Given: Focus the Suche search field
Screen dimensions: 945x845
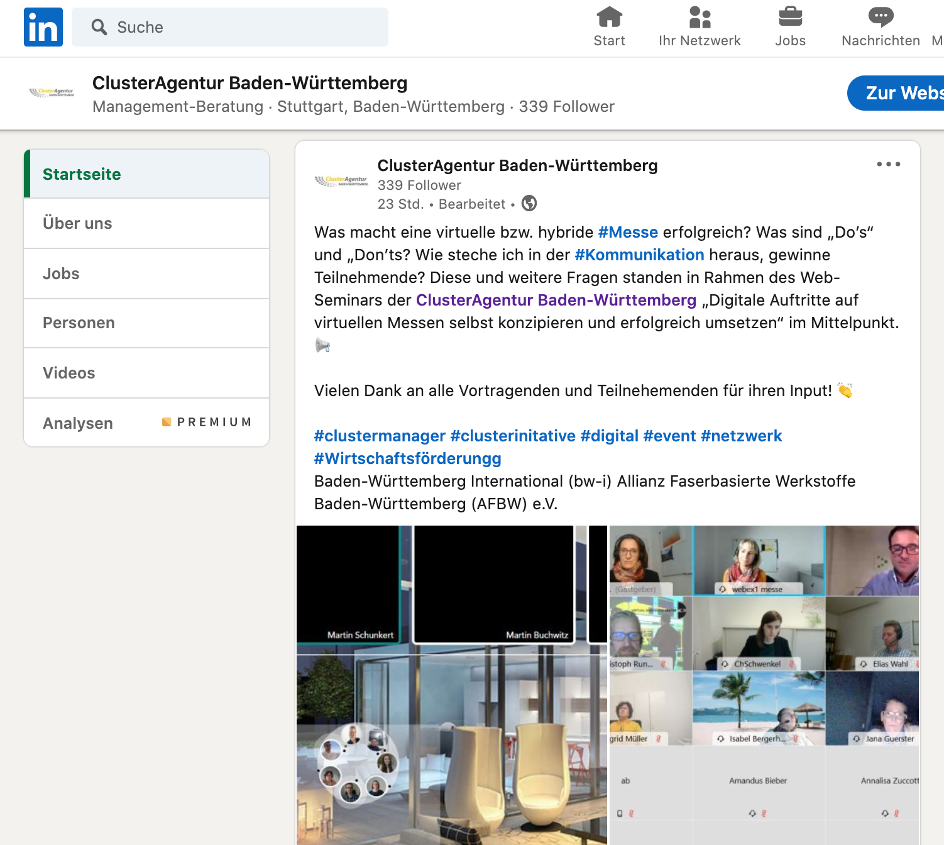Looking at the screenshot, I should coord(230,27).
